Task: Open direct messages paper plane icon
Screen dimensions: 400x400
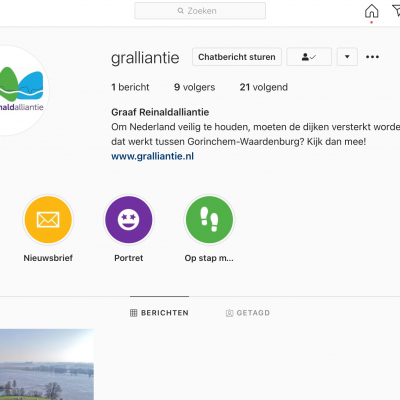Action: [x=396, y=11]
